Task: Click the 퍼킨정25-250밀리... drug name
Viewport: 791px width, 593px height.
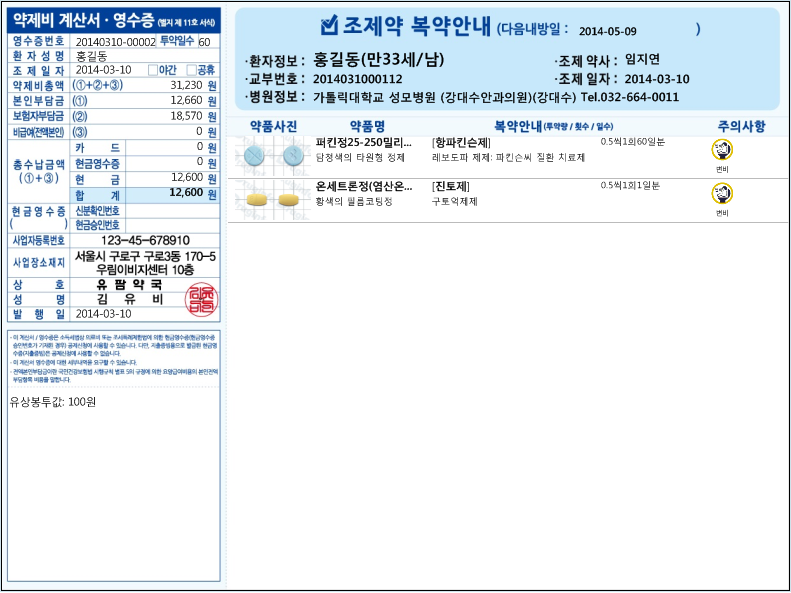Action: 363,143
